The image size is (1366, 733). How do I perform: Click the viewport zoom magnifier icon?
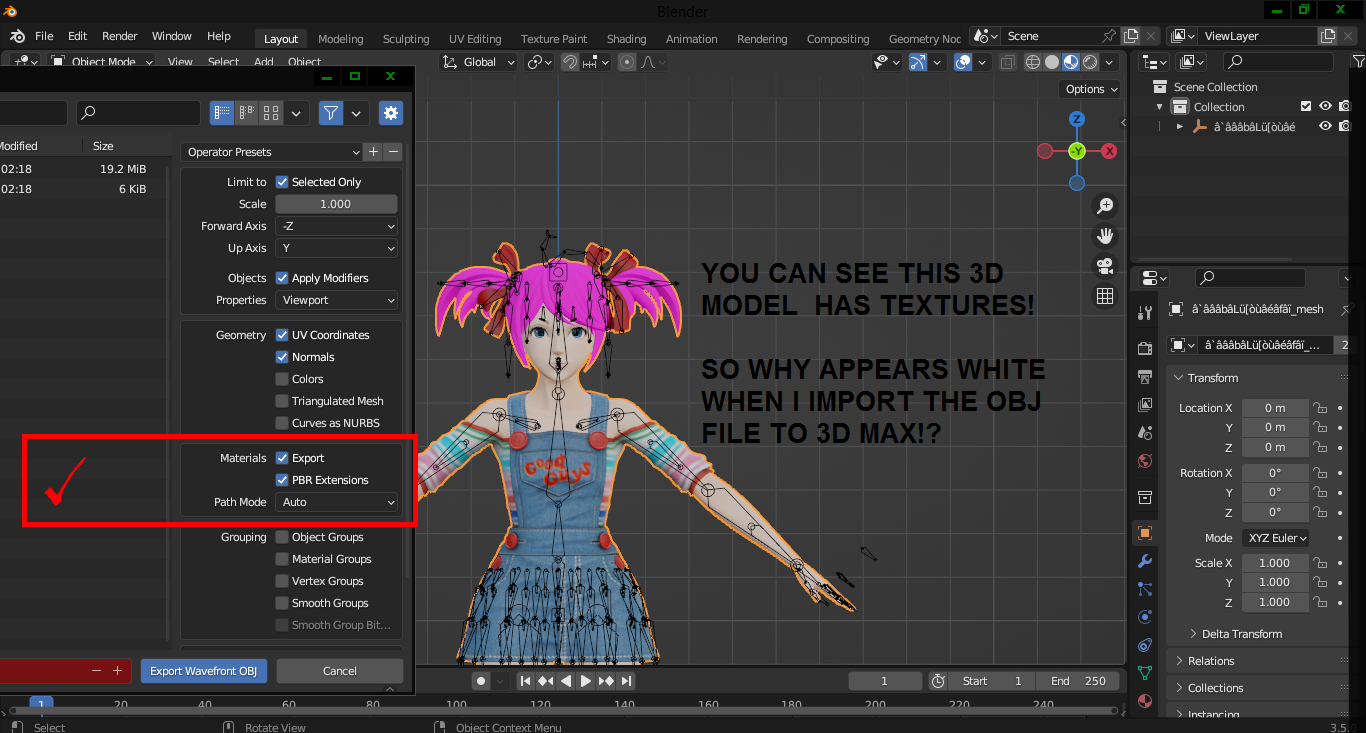[1105, 206]
